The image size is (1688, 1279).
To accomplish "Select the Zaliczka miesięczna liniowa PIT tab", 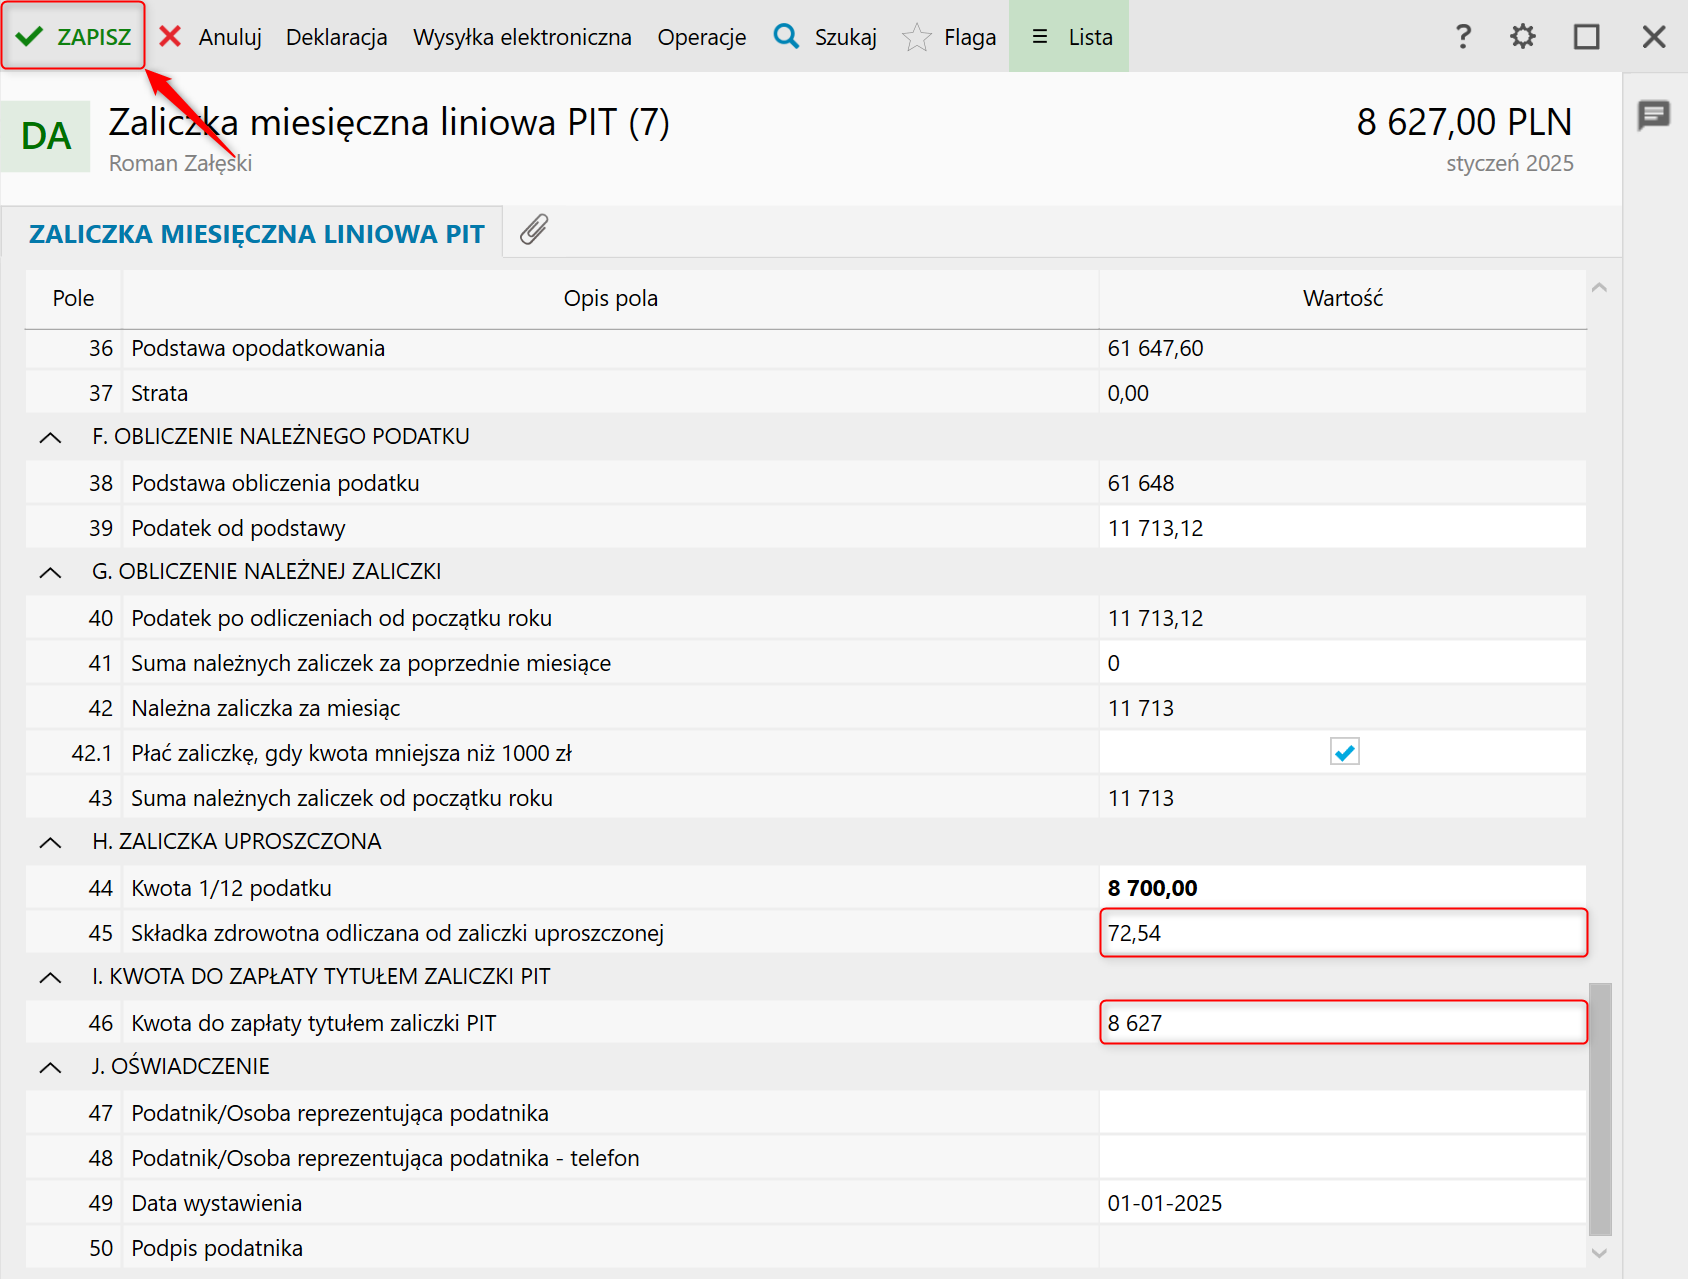I will (256, 234).
